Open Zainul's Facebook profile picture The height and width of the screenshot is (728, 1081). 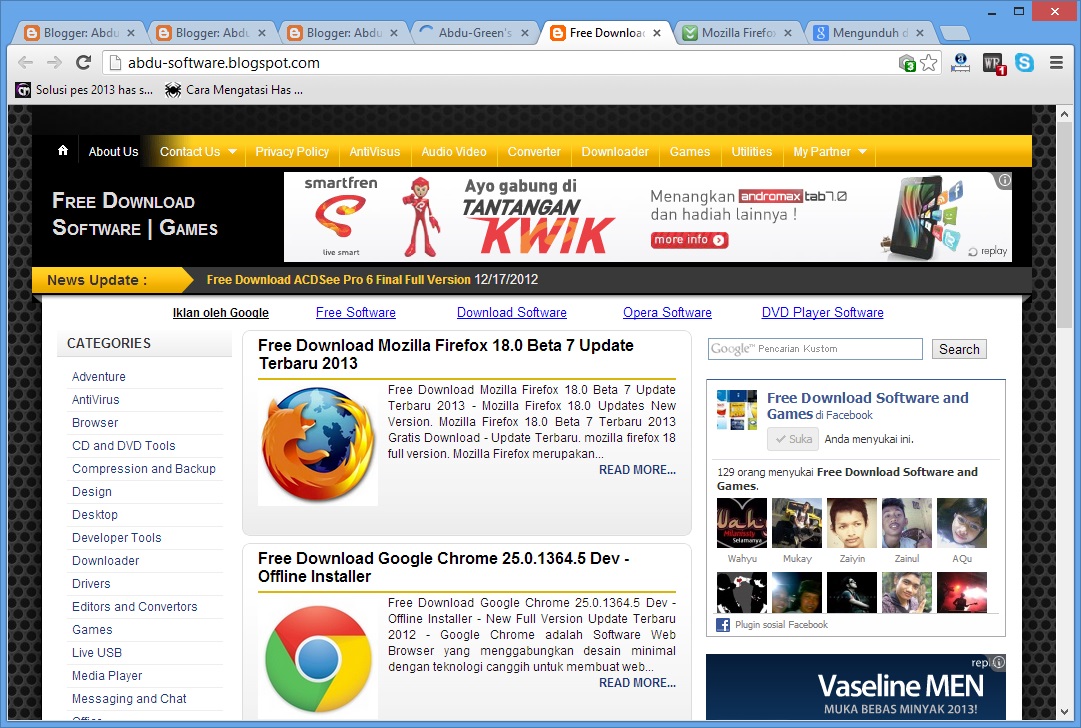click(907, 523)
